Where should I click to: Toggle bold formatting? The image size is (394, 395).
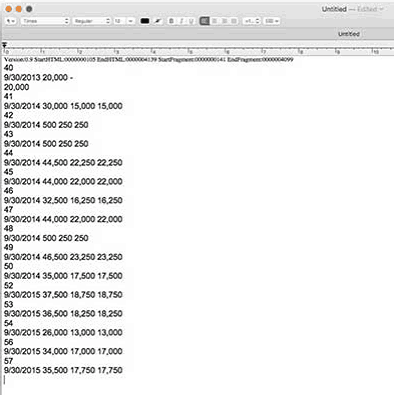(x=171, y=21)
